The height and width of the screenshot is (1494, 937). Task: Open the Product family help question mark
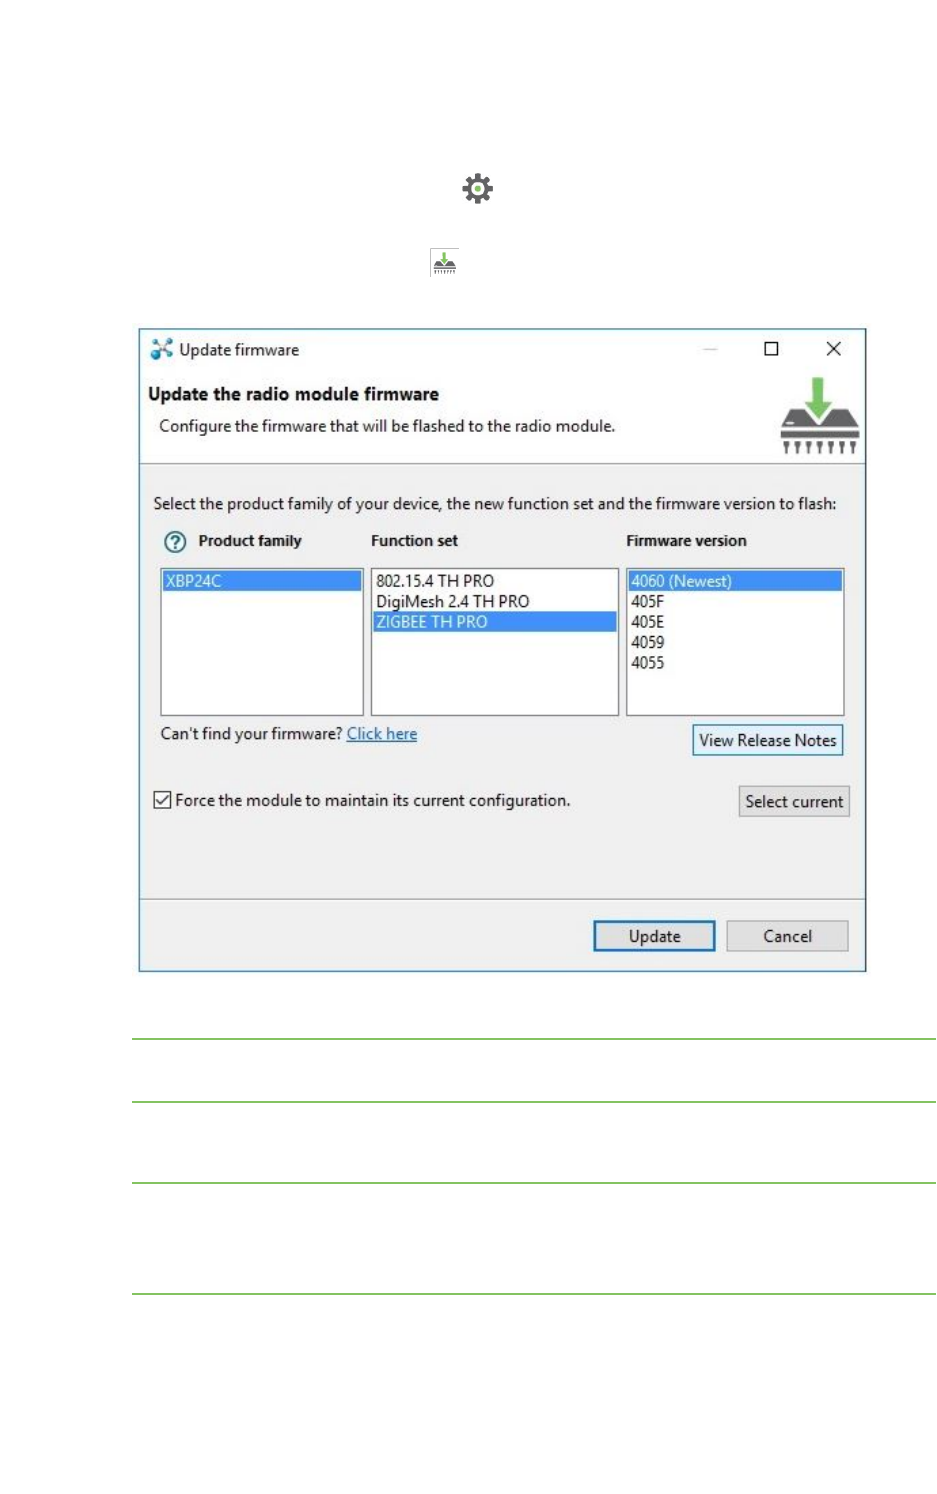(x=175, y=542)
